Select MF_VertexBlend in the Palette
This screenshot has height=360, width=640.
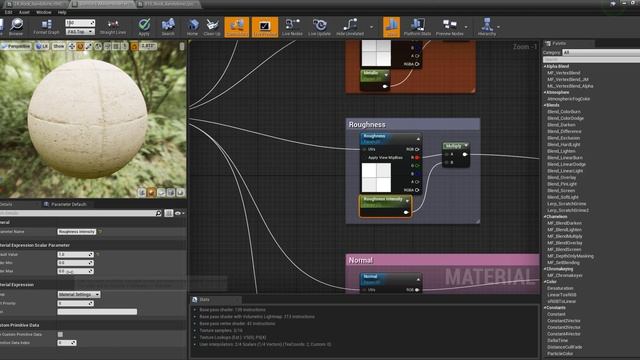click(564, 73)
